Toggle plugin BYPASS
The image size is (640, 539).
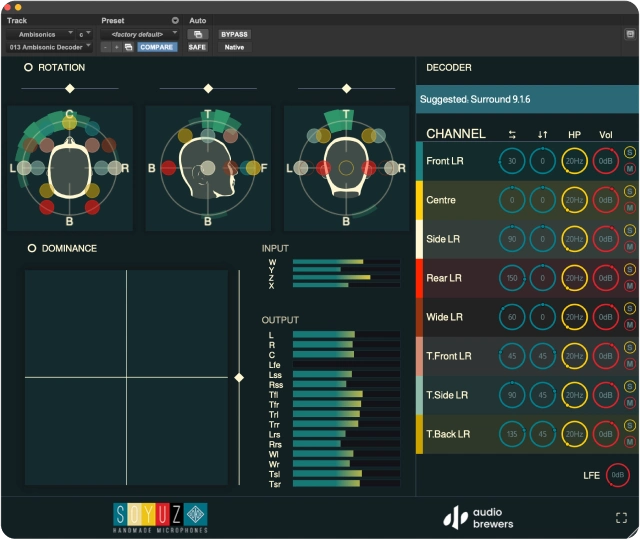[234, 34]
